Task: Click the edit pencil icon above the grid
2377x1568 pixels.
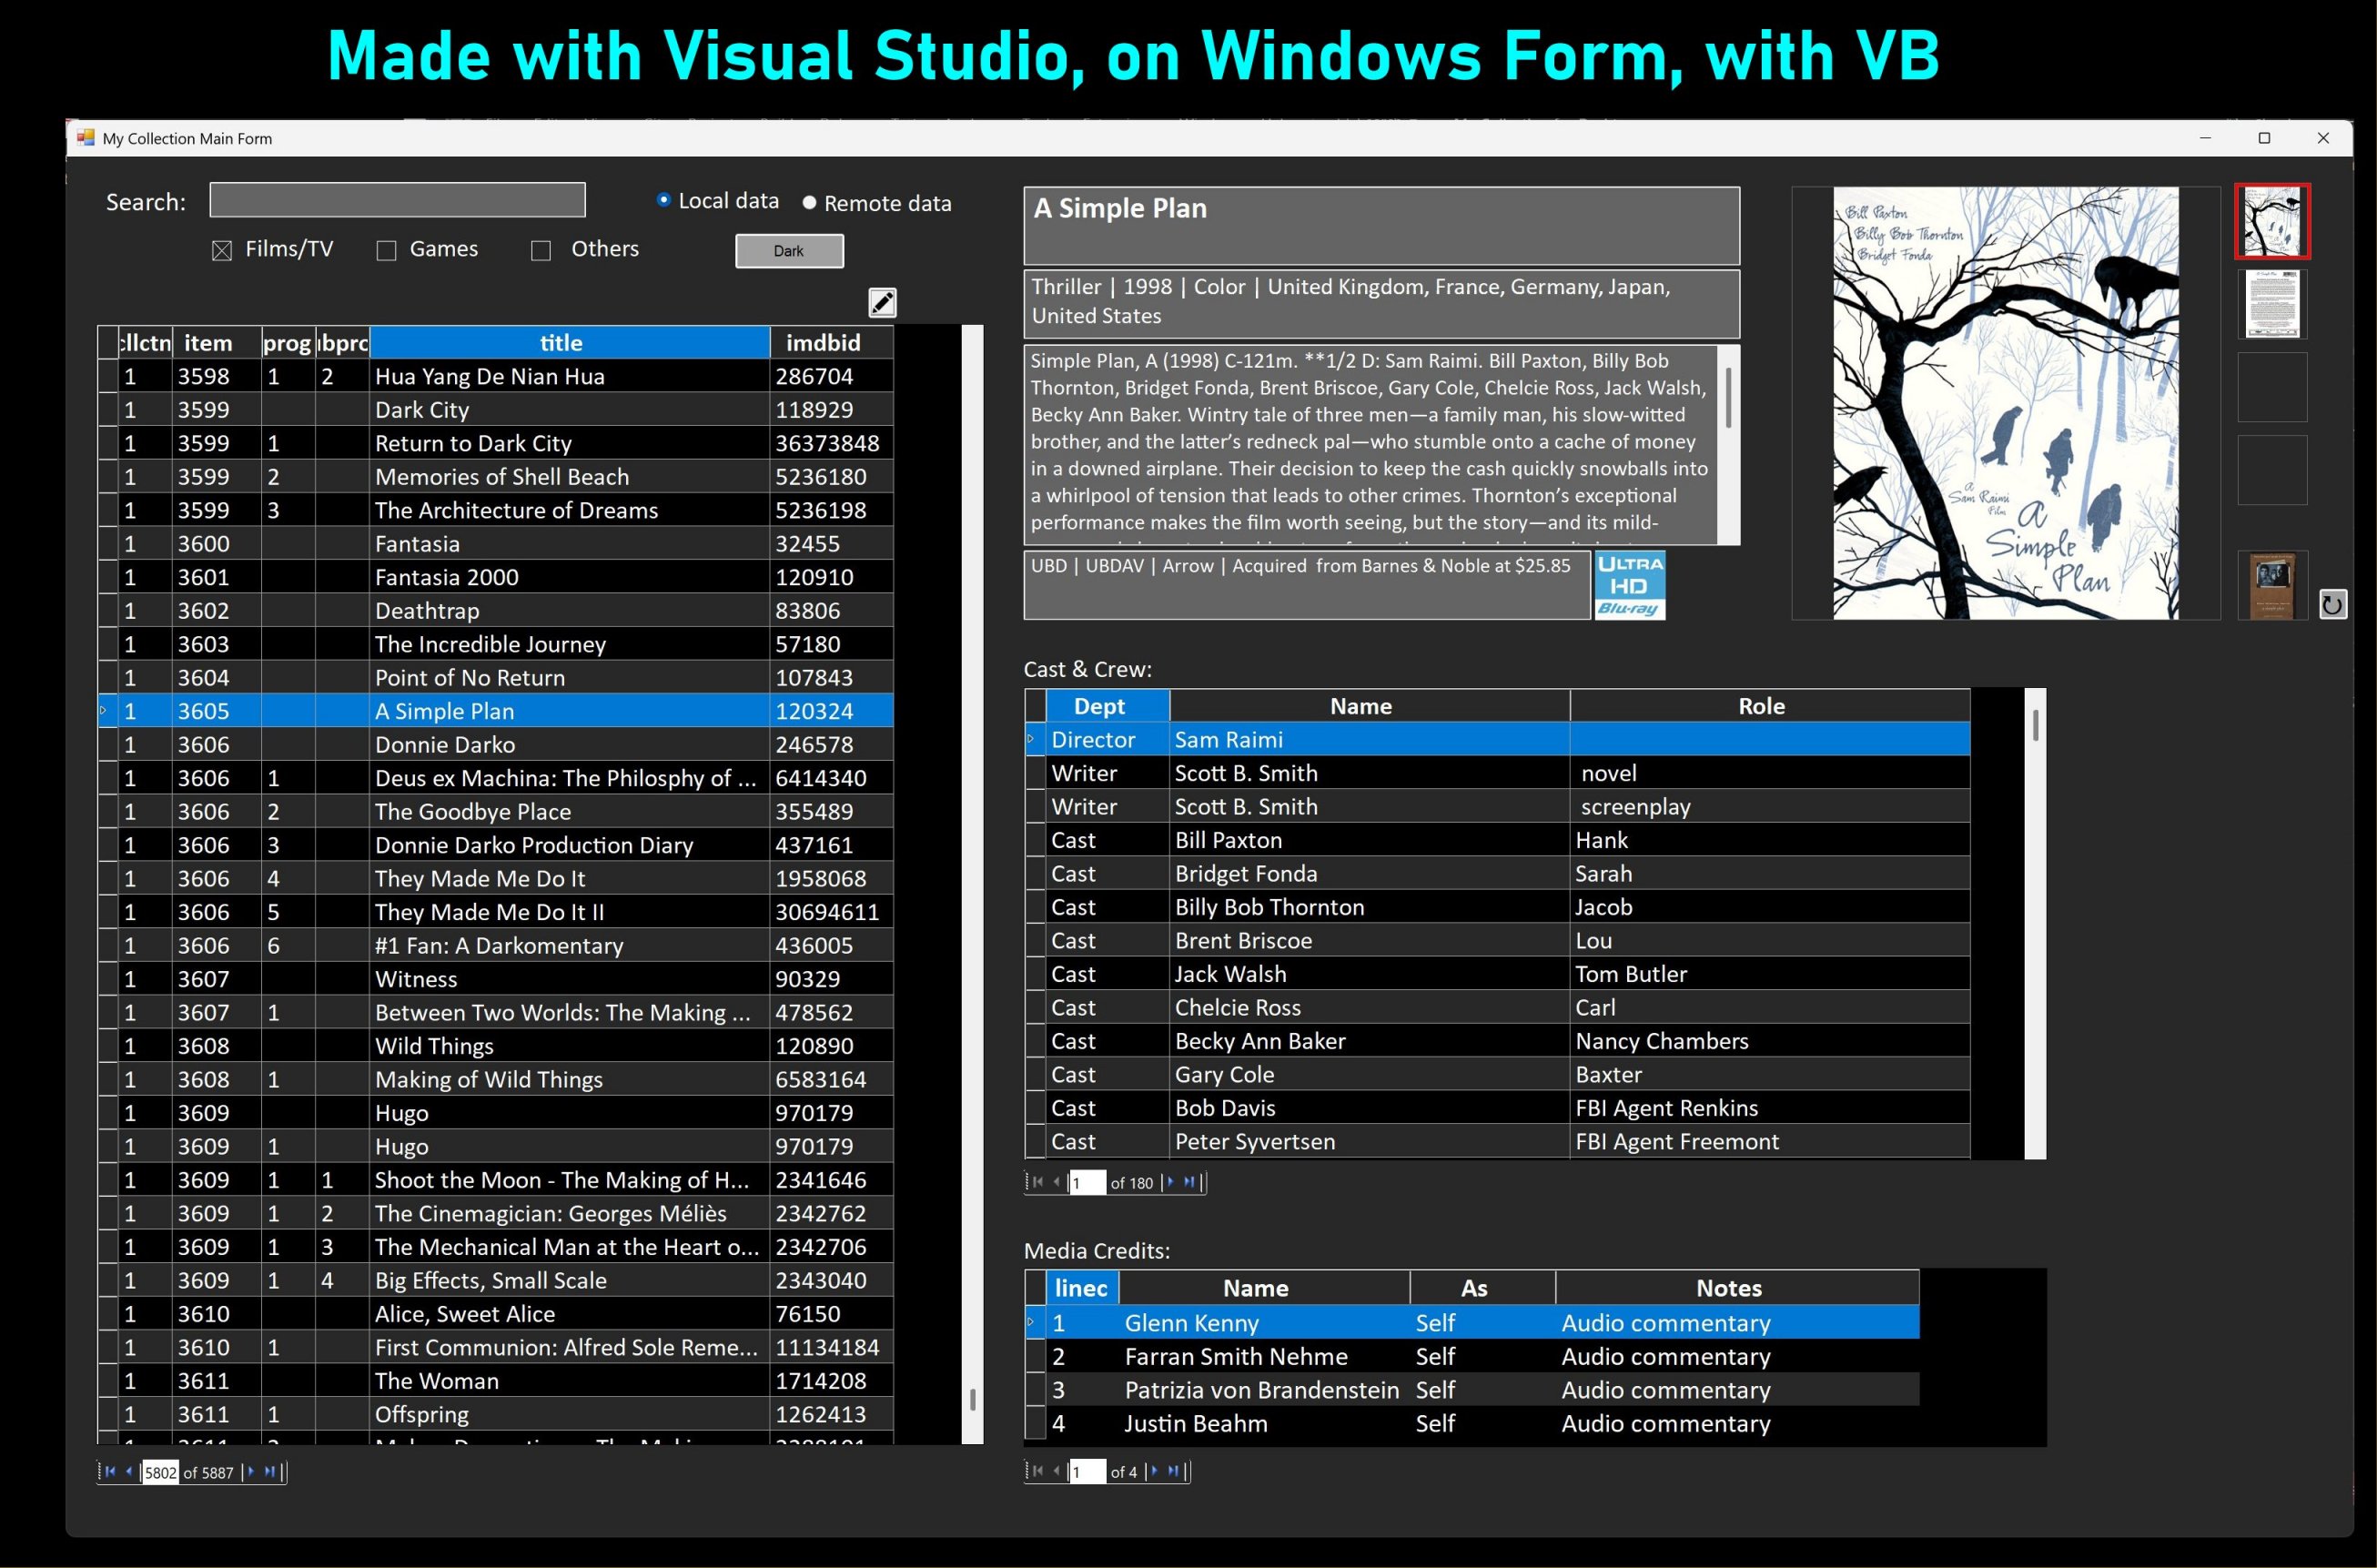Action: point(881,302)
